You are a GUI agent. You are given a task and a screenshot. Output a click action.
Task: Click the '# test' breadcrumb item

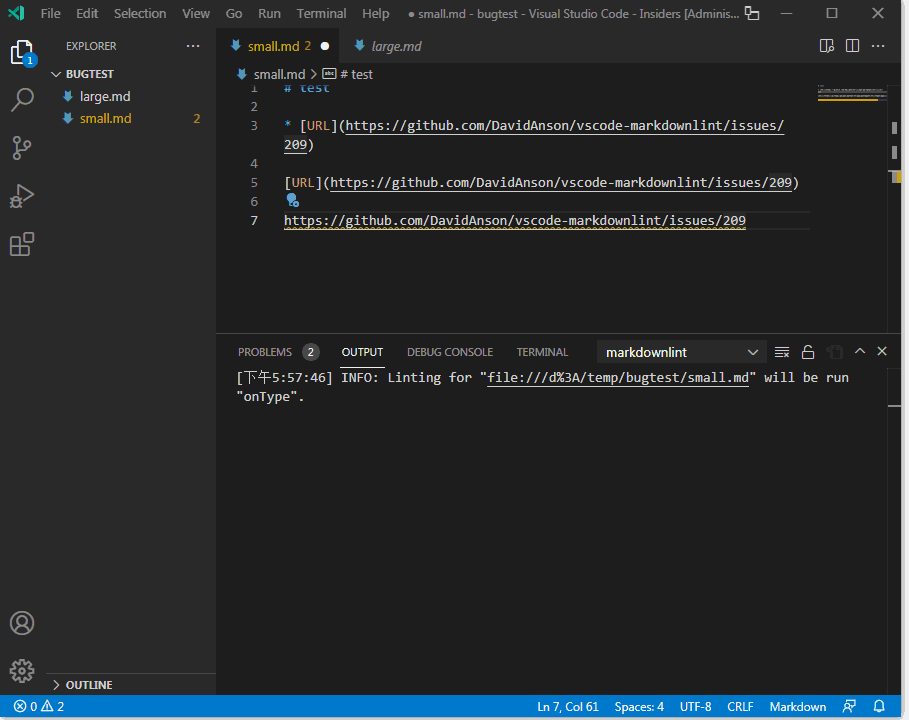point(355,74)
